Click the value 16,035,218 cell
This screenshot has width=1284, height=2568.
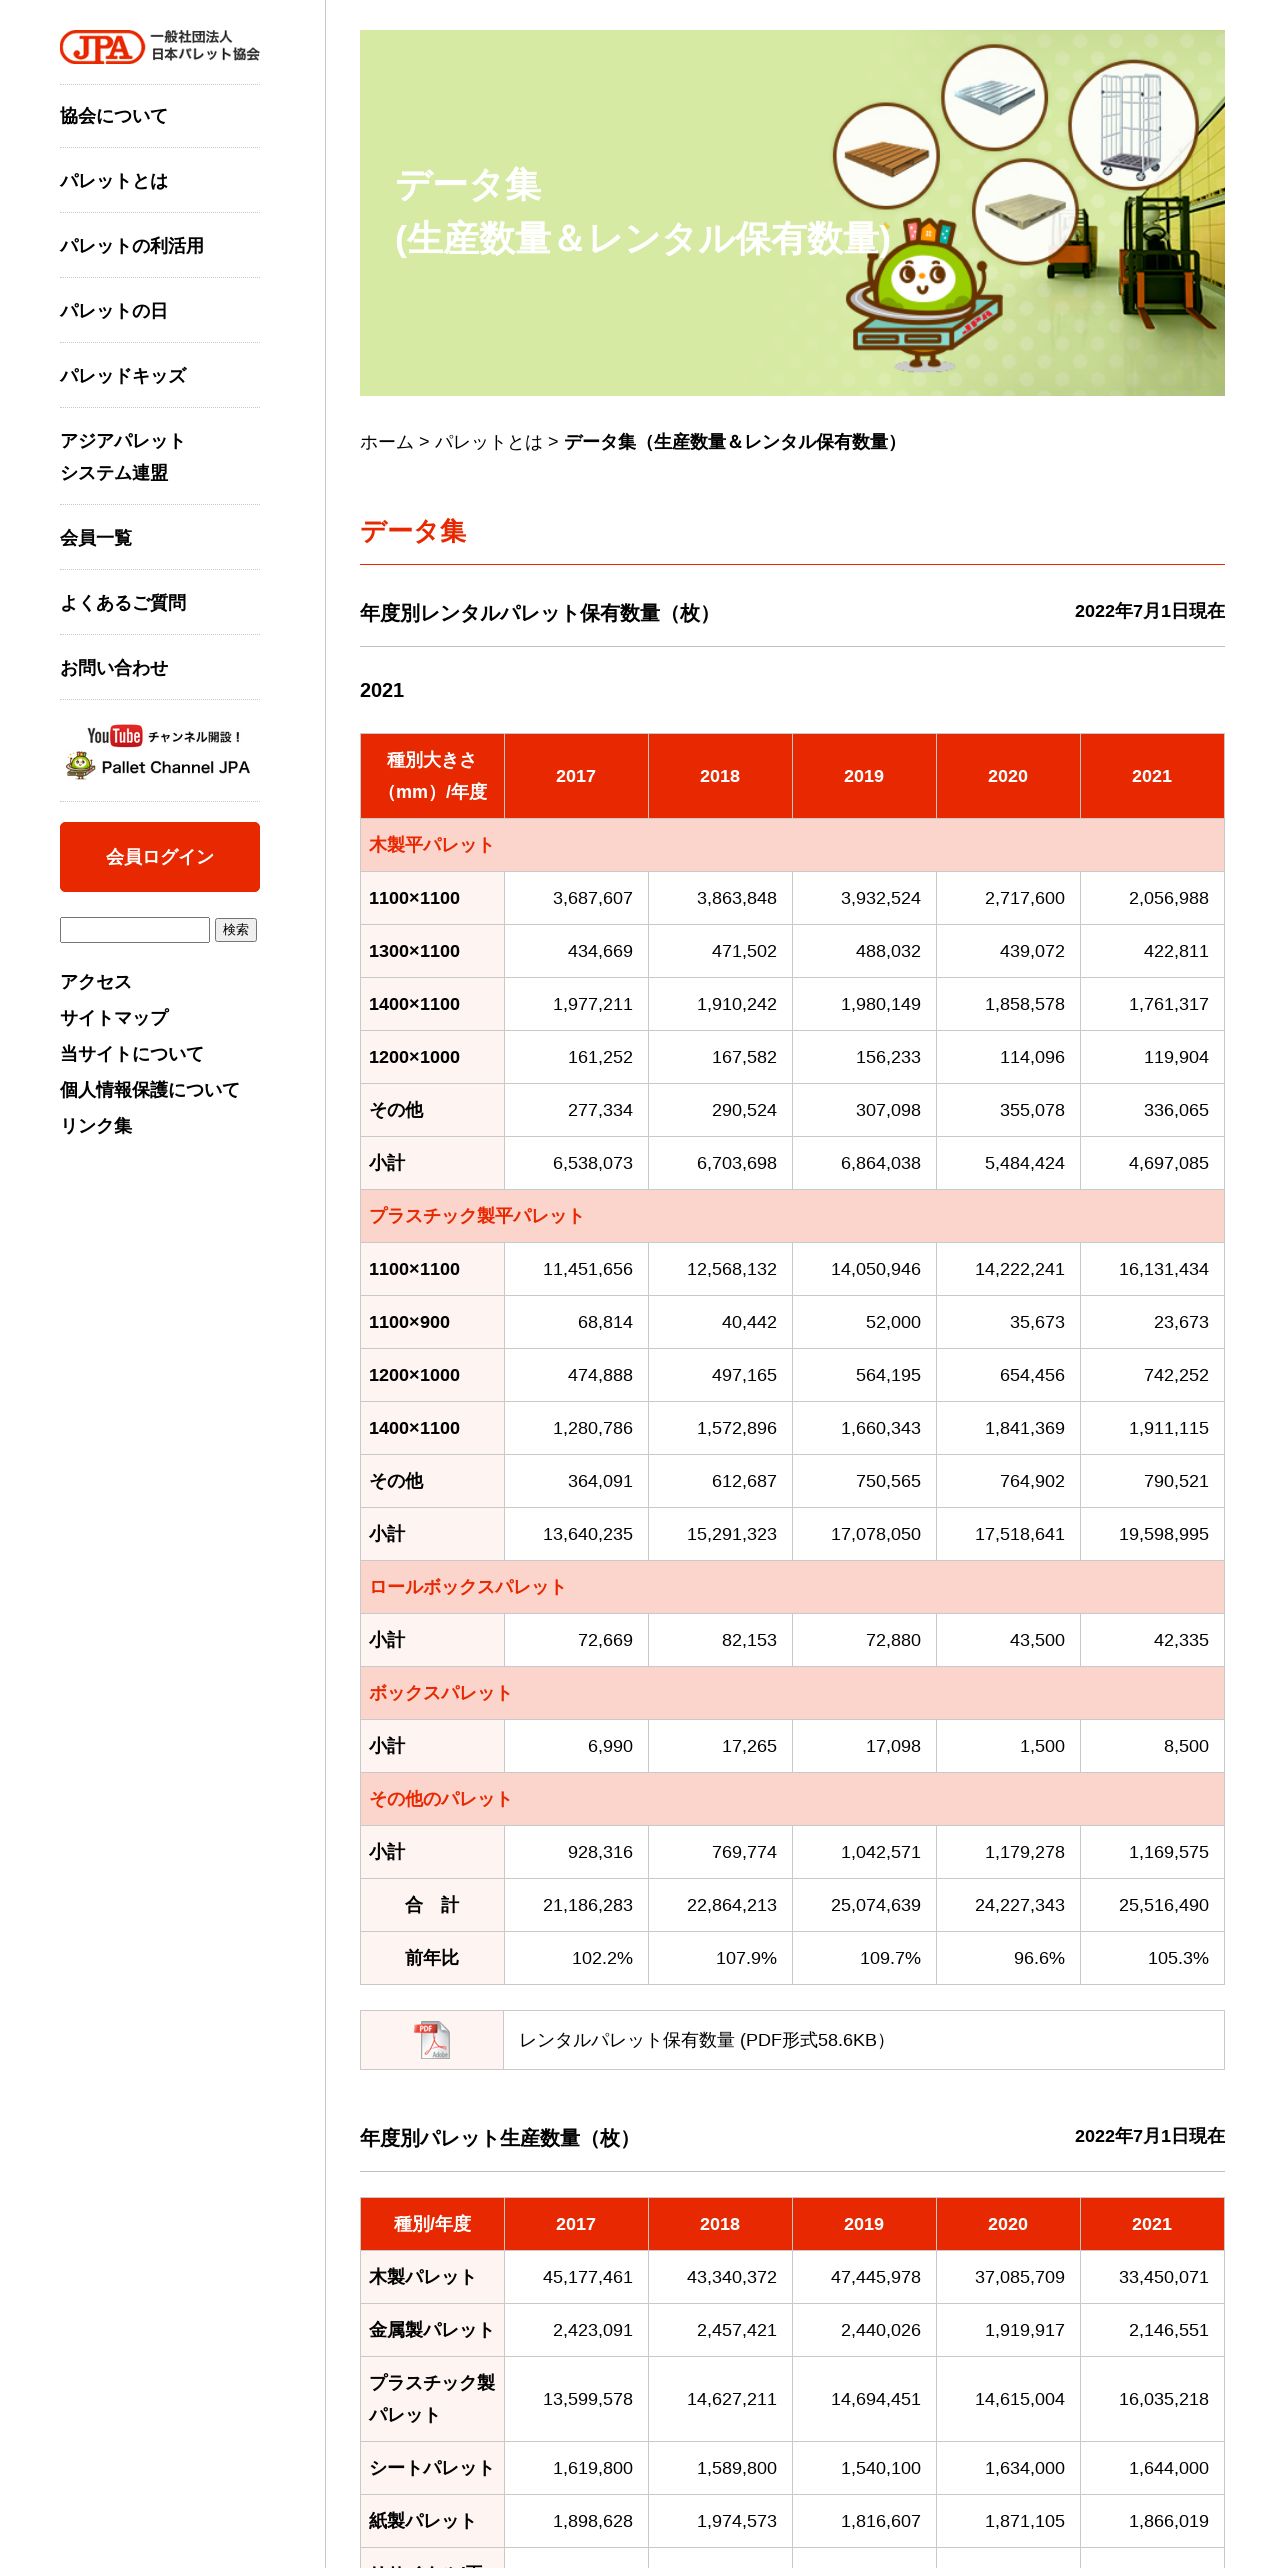point(1152,2399)
